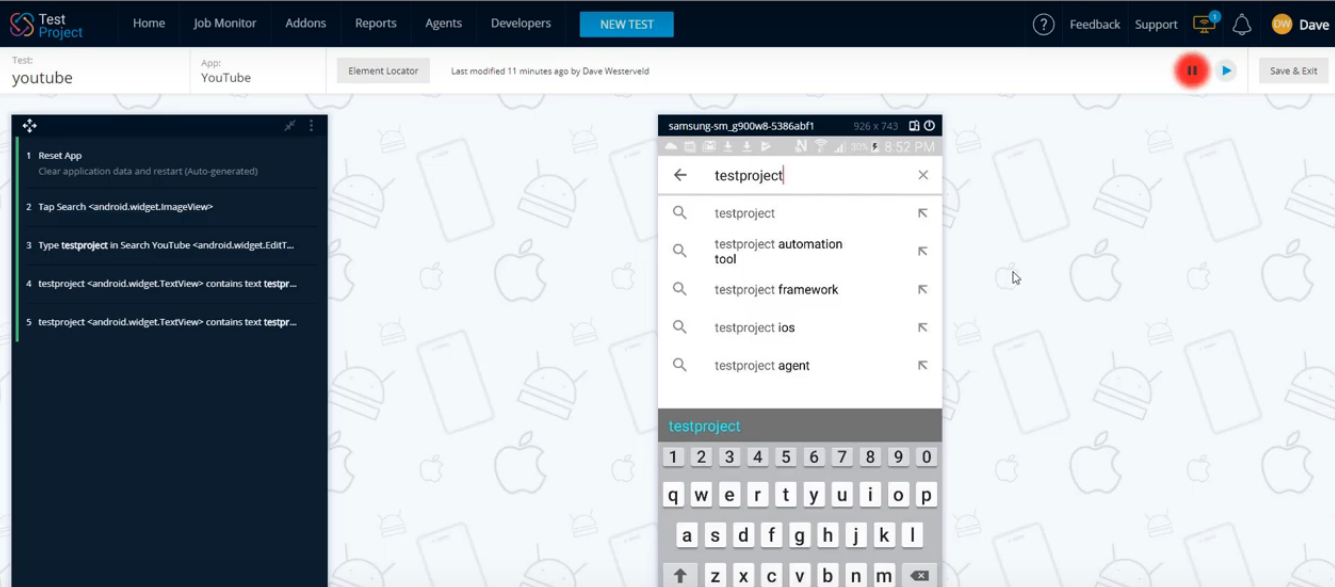Pause recording with the red button
1335x587 pixels.
click(x=1192, y=70)
